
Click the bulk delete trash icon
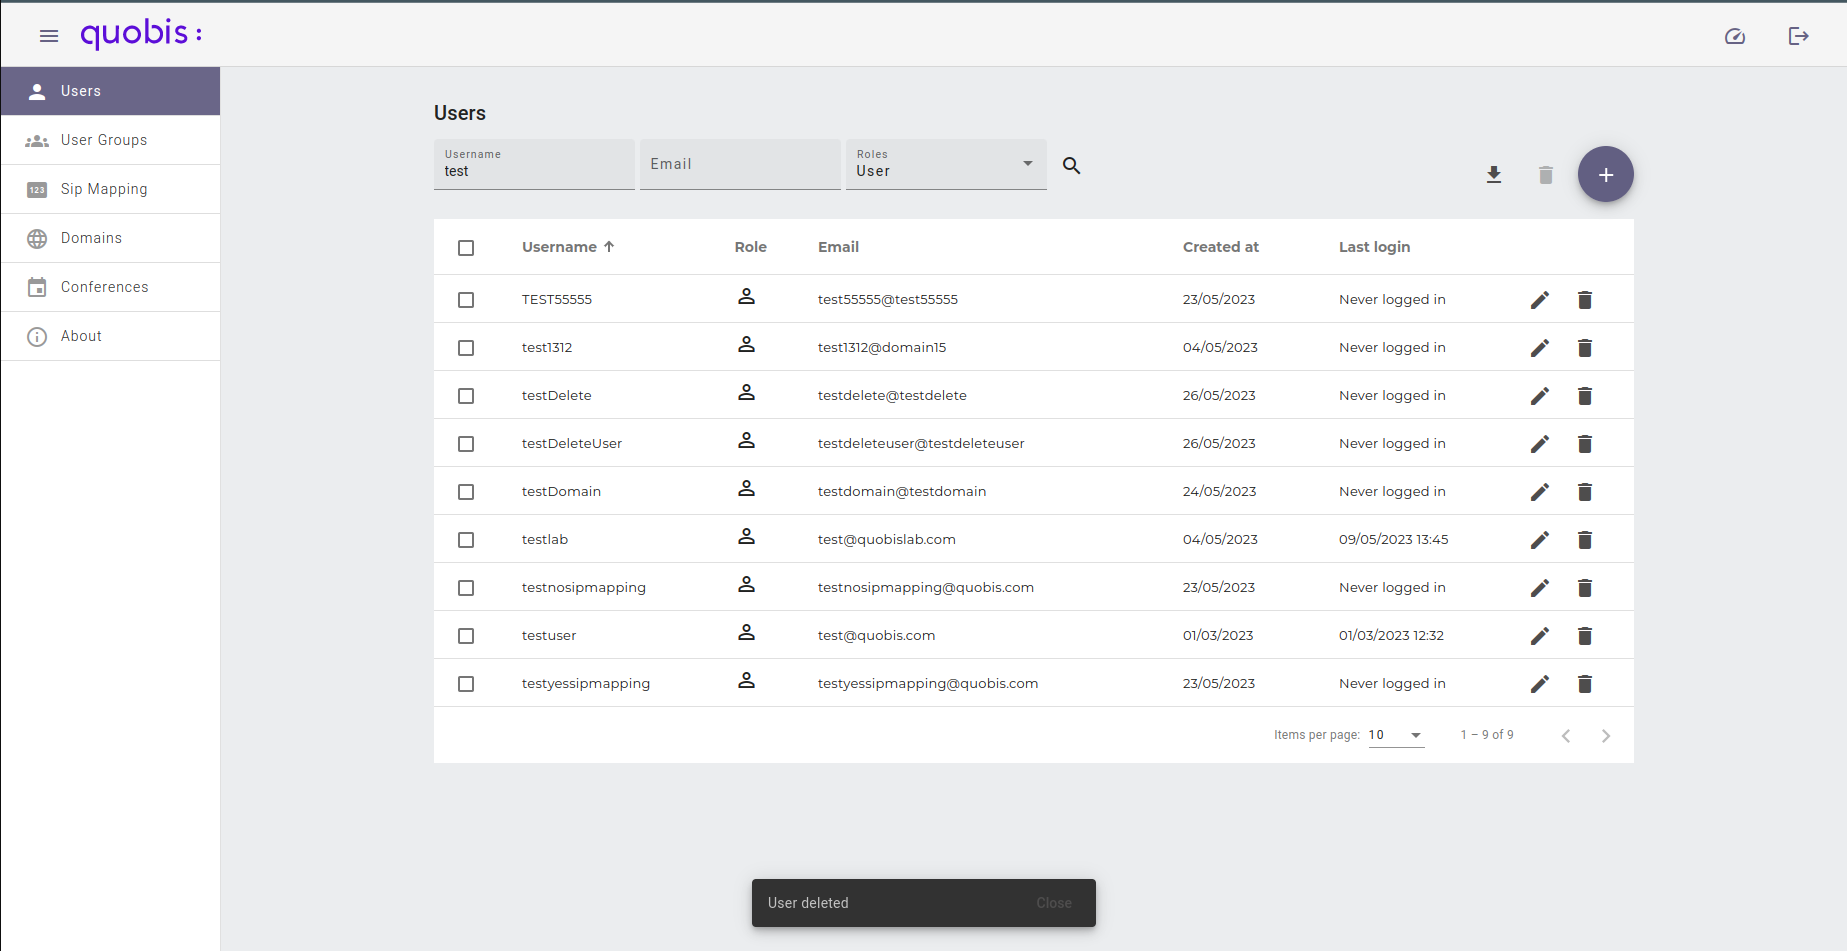[1546, 175]
